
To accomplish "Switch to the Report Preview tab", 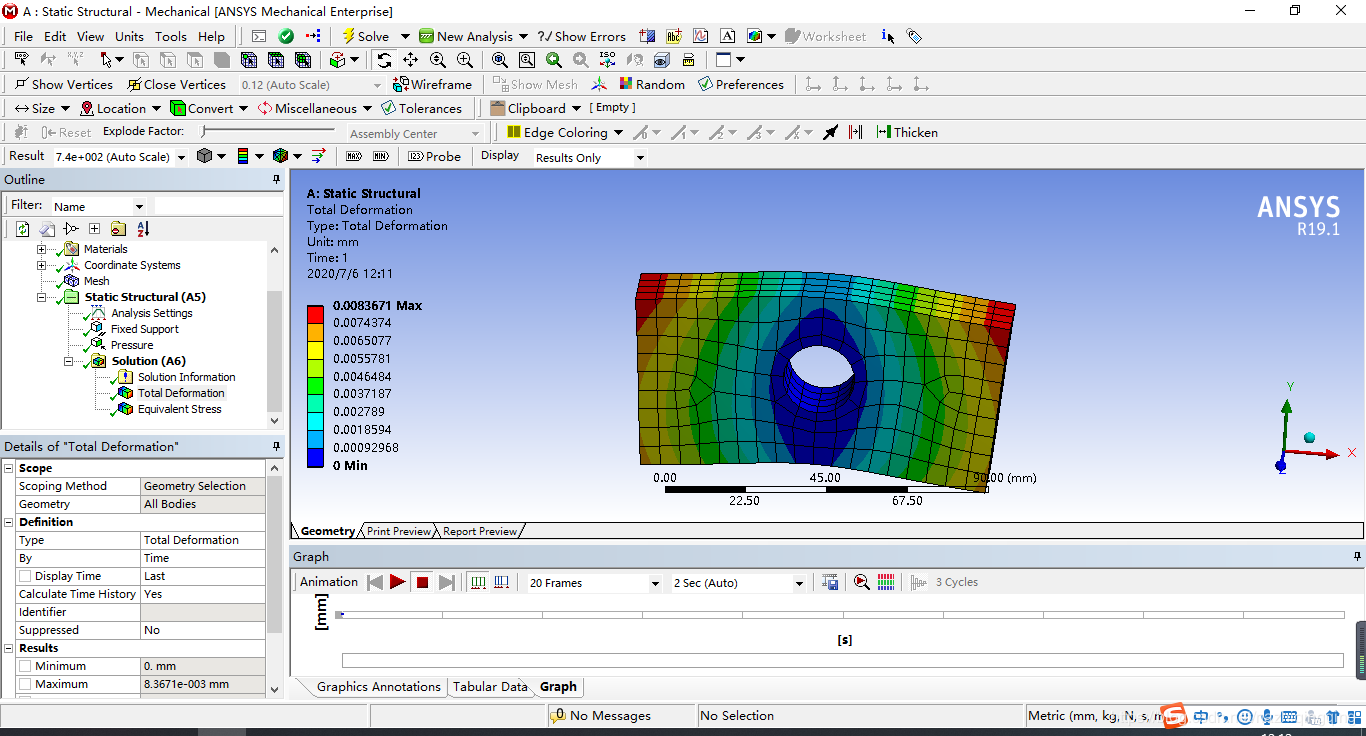I will [x=480, y=531].
